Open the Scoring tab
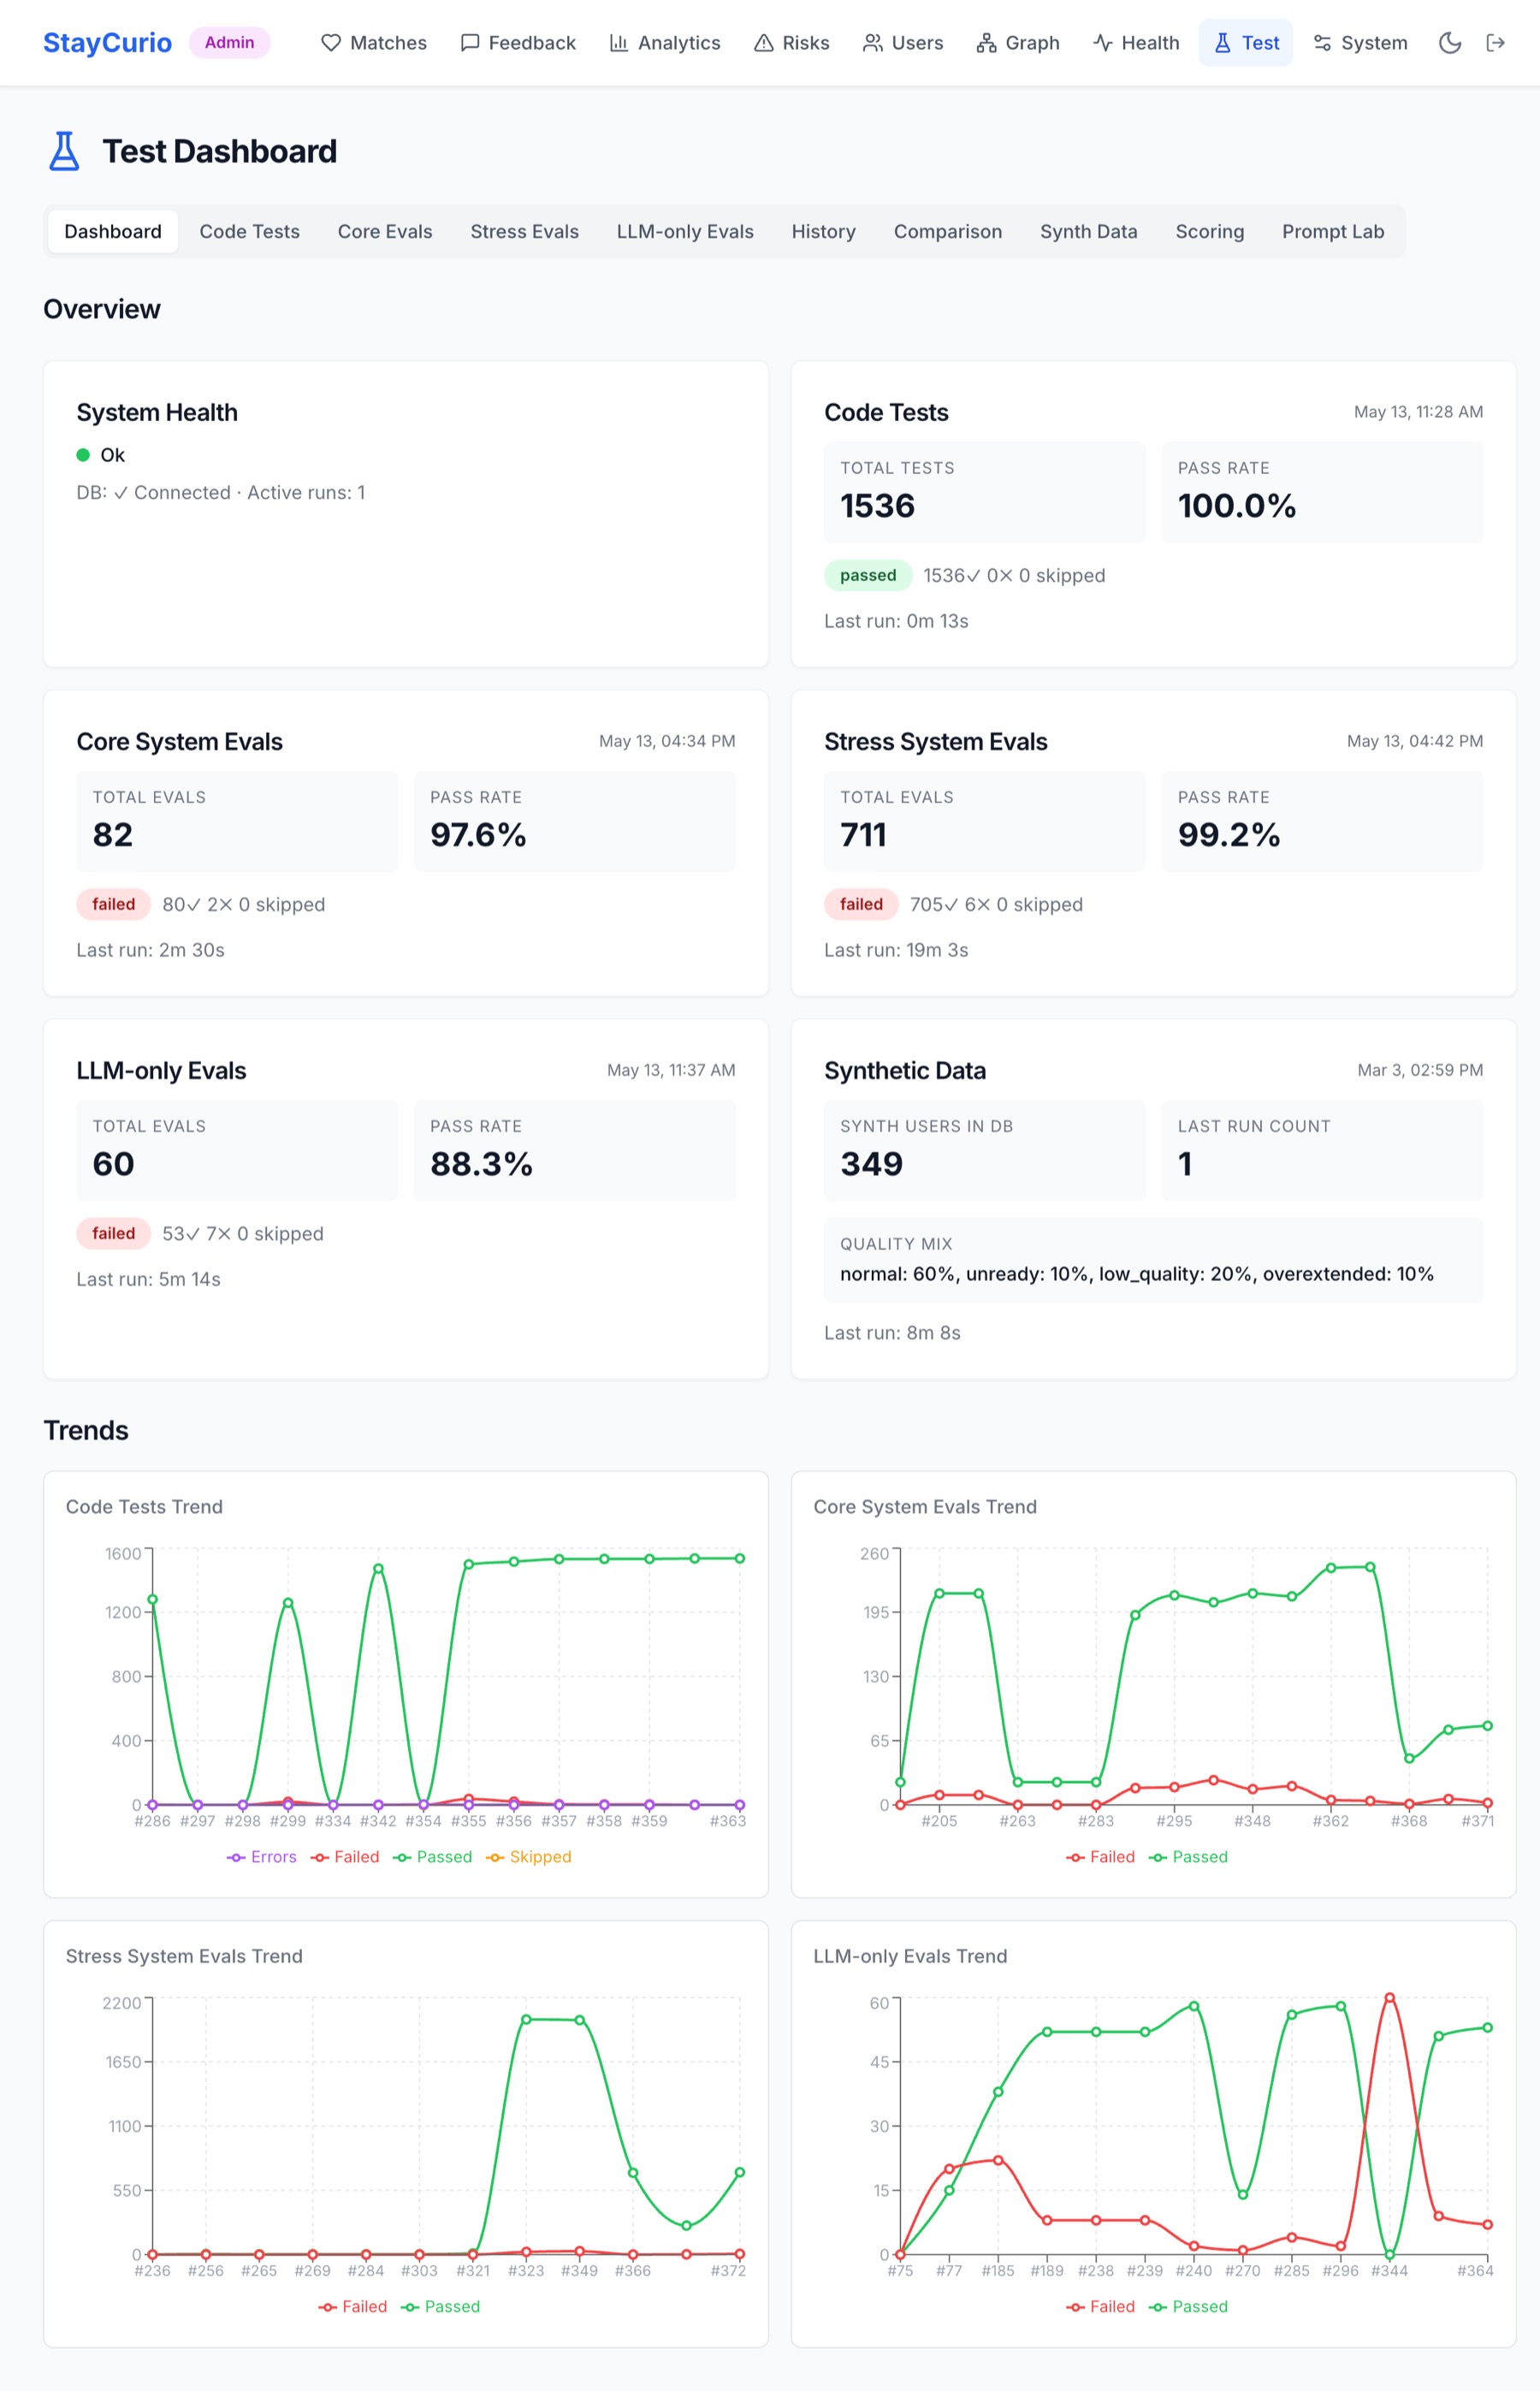The height and width of the screenshot is (2391, 1540). coord(1209,232)
